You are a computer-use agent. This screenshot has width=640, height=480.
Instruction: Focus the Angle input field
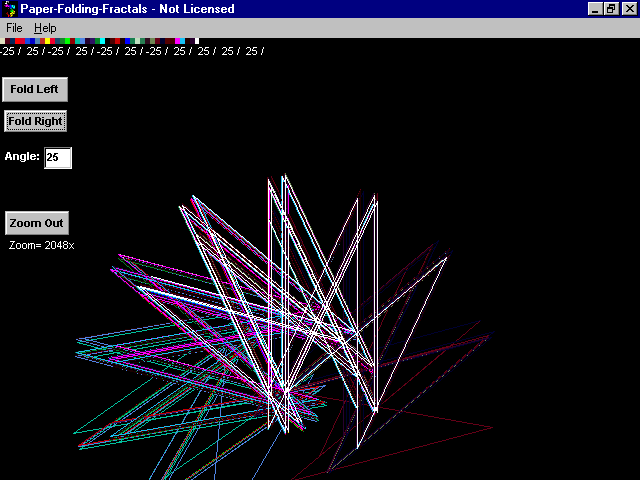58,158
